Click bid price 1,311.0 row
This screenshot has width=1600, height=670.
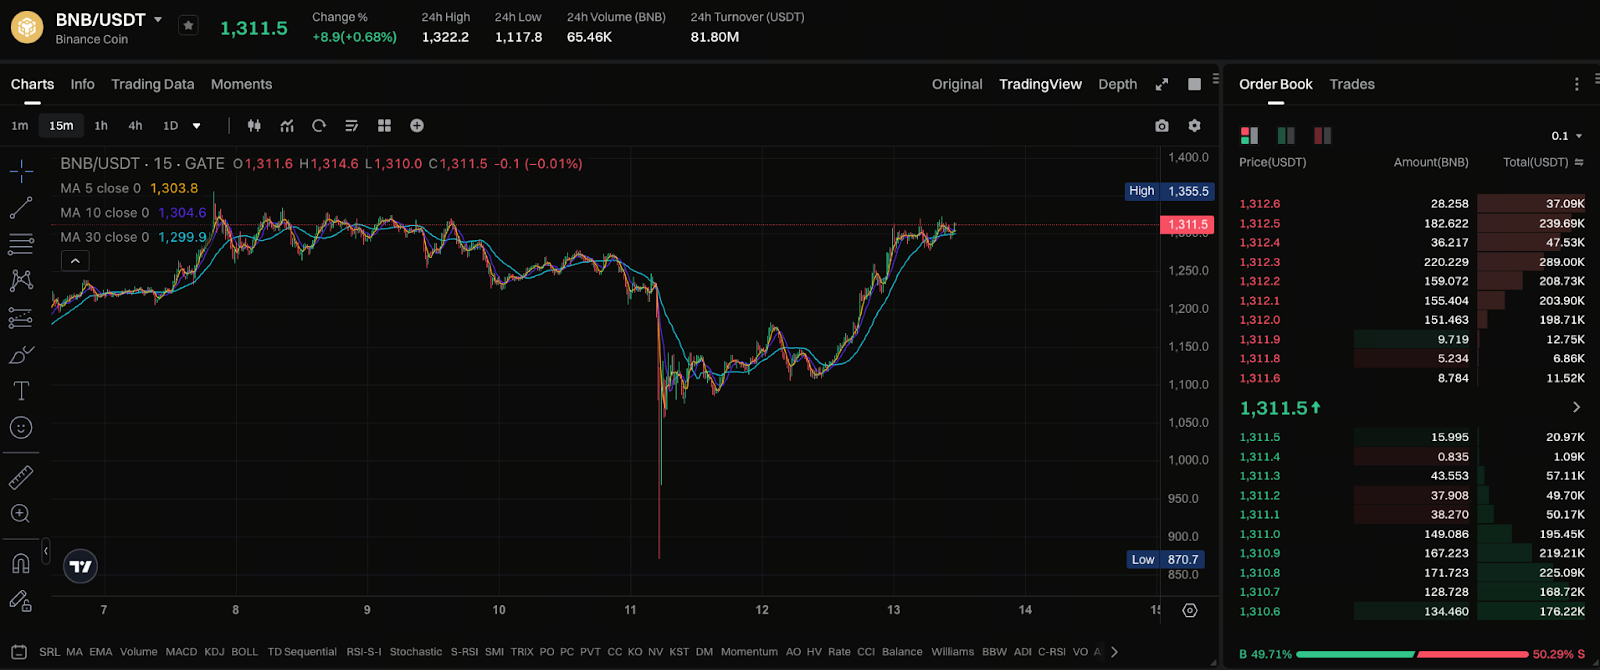(1412, 534)
